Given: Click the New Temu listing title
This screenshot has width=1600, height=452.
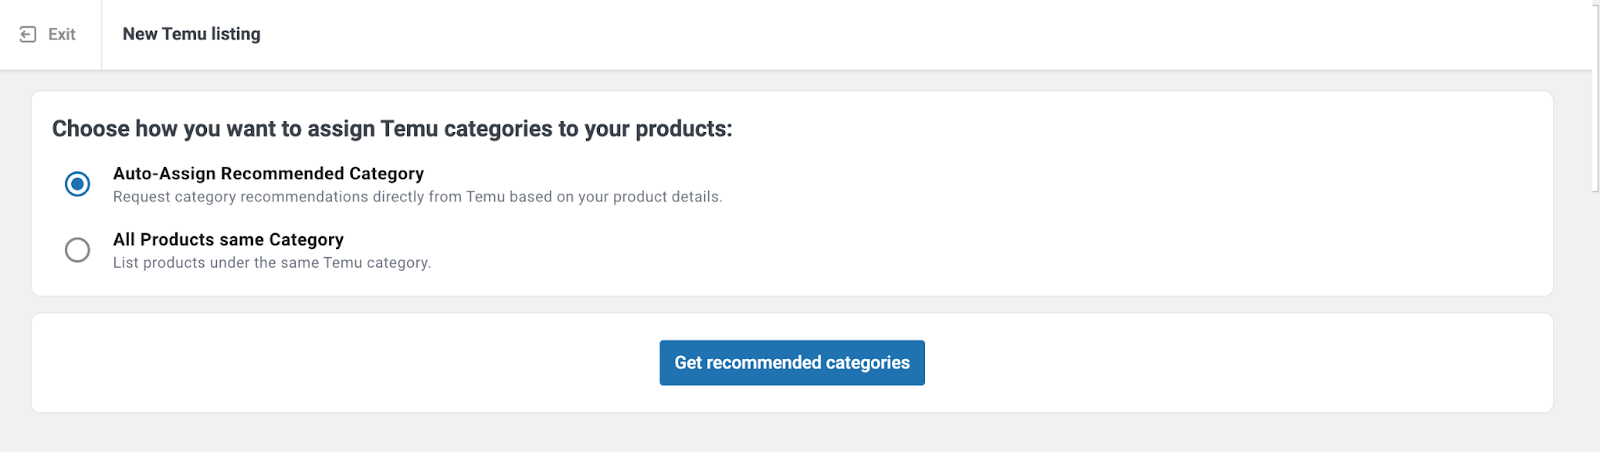Looking at the screenshot, I should 191,34.
